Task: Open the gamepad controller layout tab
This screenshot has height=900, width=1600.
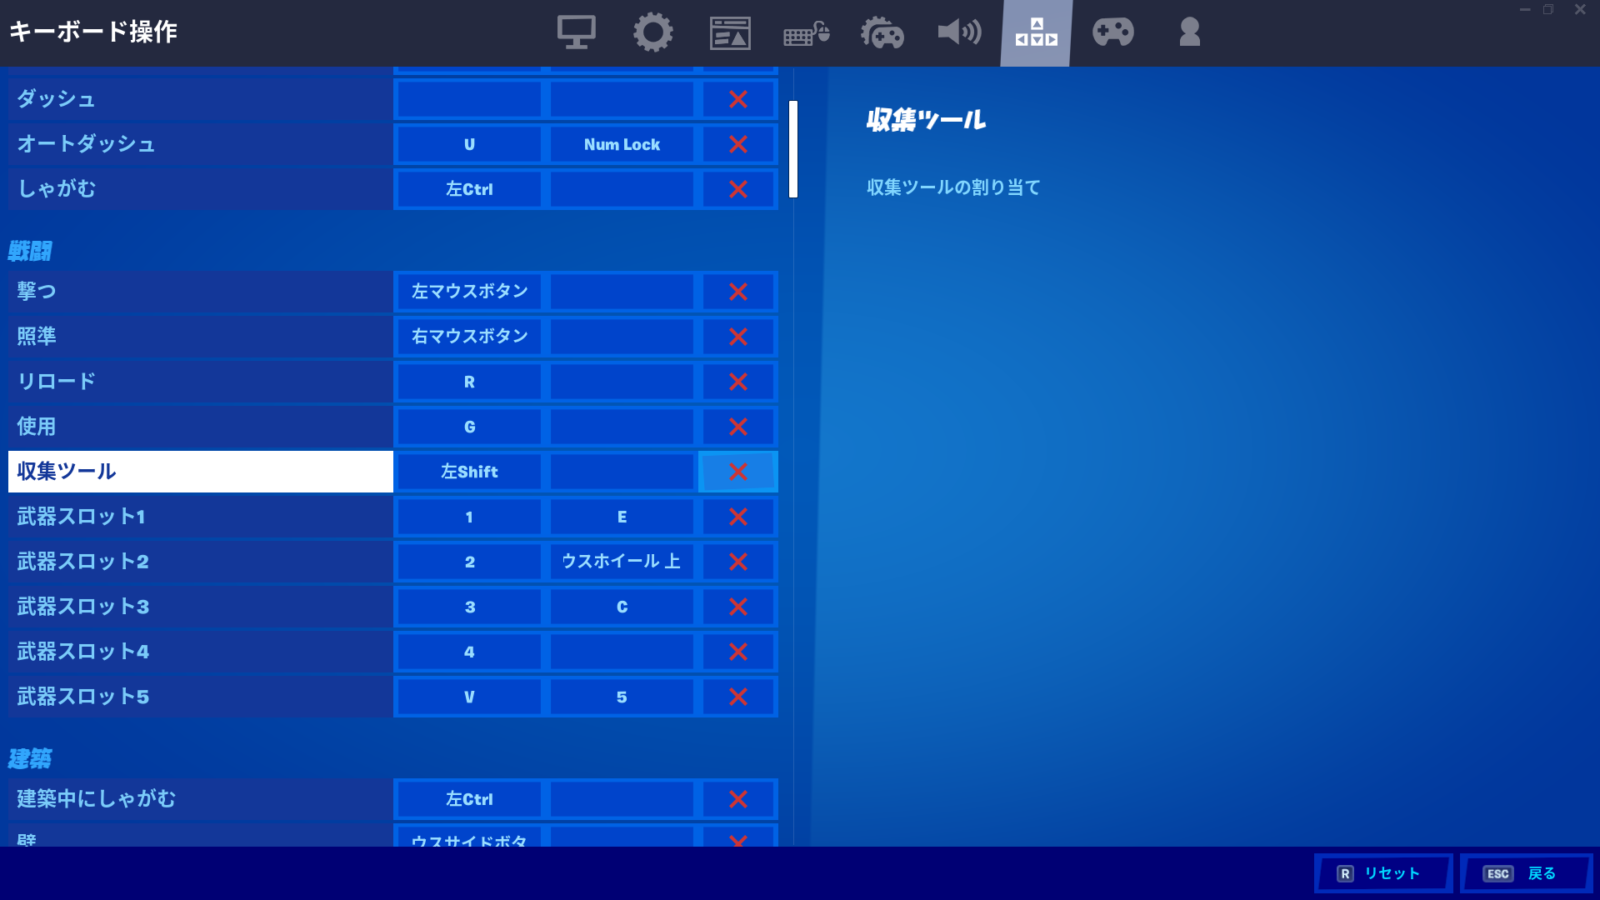Action: pos(1112,33)
